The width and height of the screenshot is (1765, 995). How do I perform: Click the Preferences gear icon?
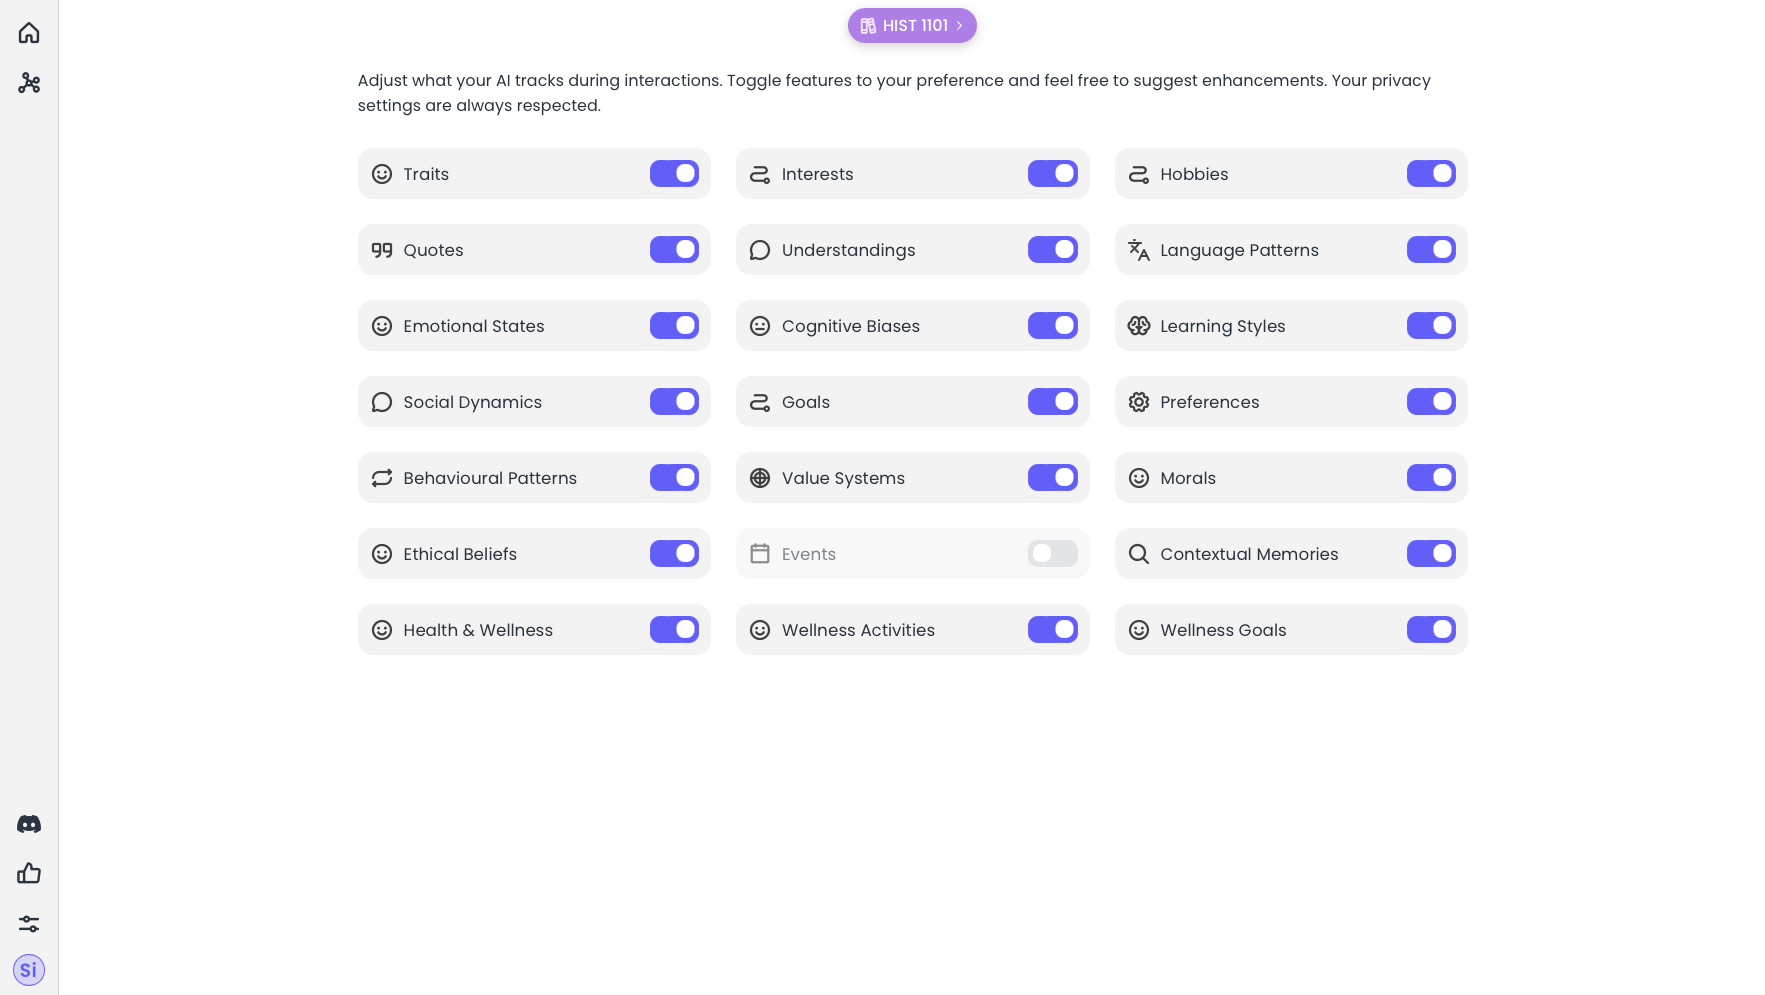click(x=1138, y=402)
